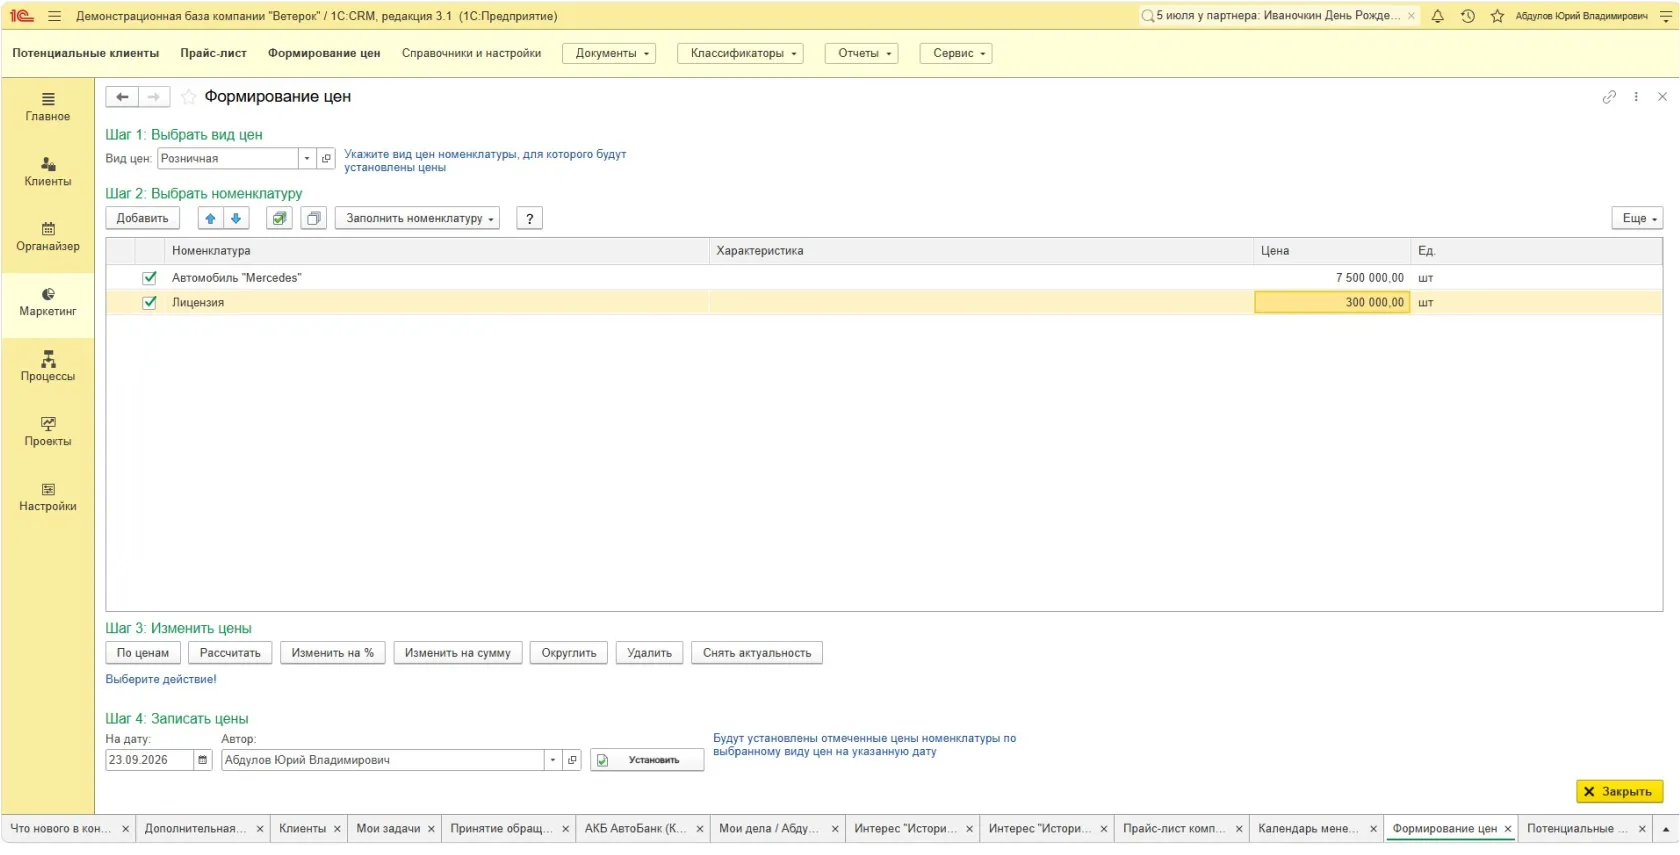Screen dimensions: 1680x855
Task: Open the Сервис dropdown menu
Action: click(x=956, y=53)
